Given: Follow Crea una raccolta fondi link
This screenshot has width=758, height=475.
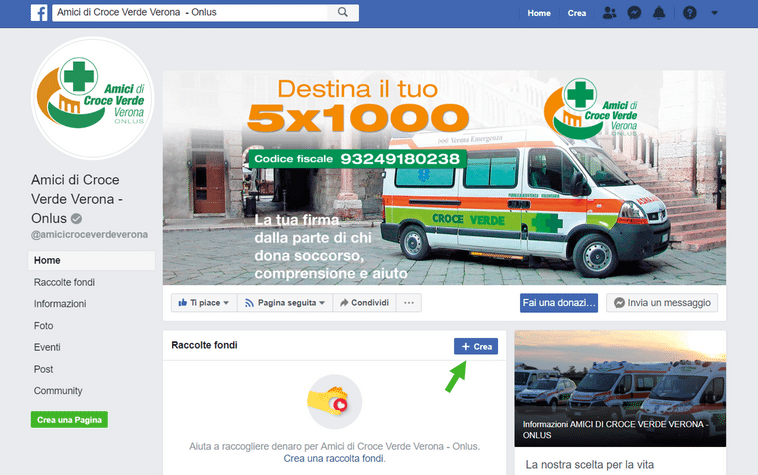Looking at the screenshot, I should tap(334, 458).
